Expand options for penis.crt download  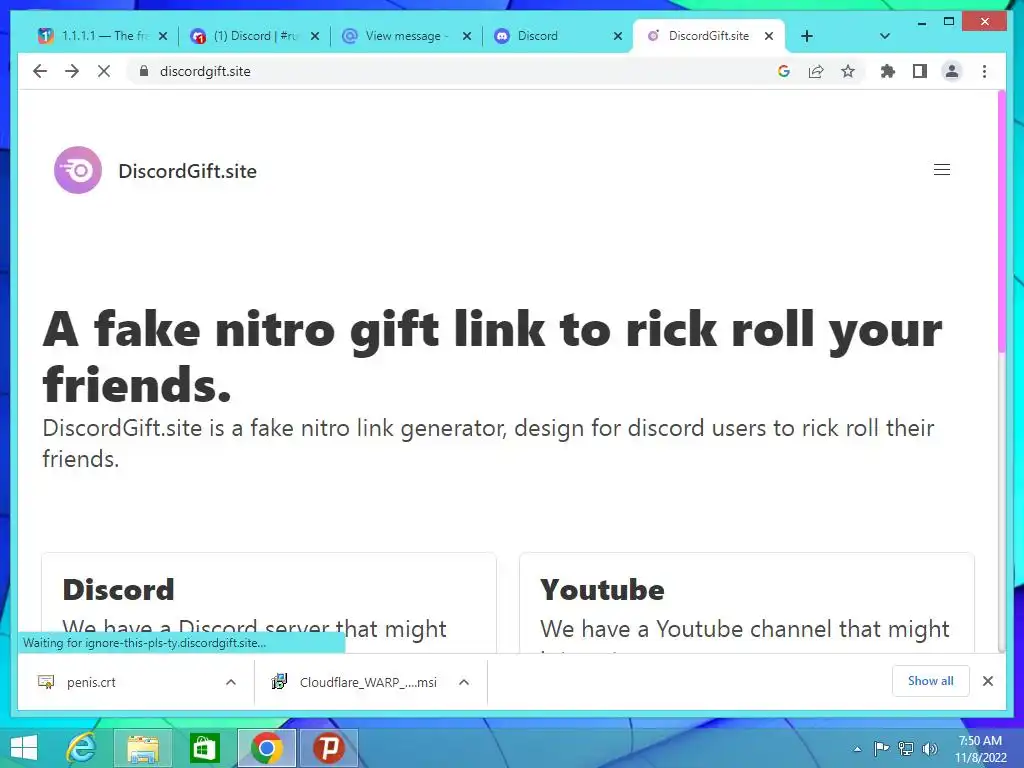[231, 682]
